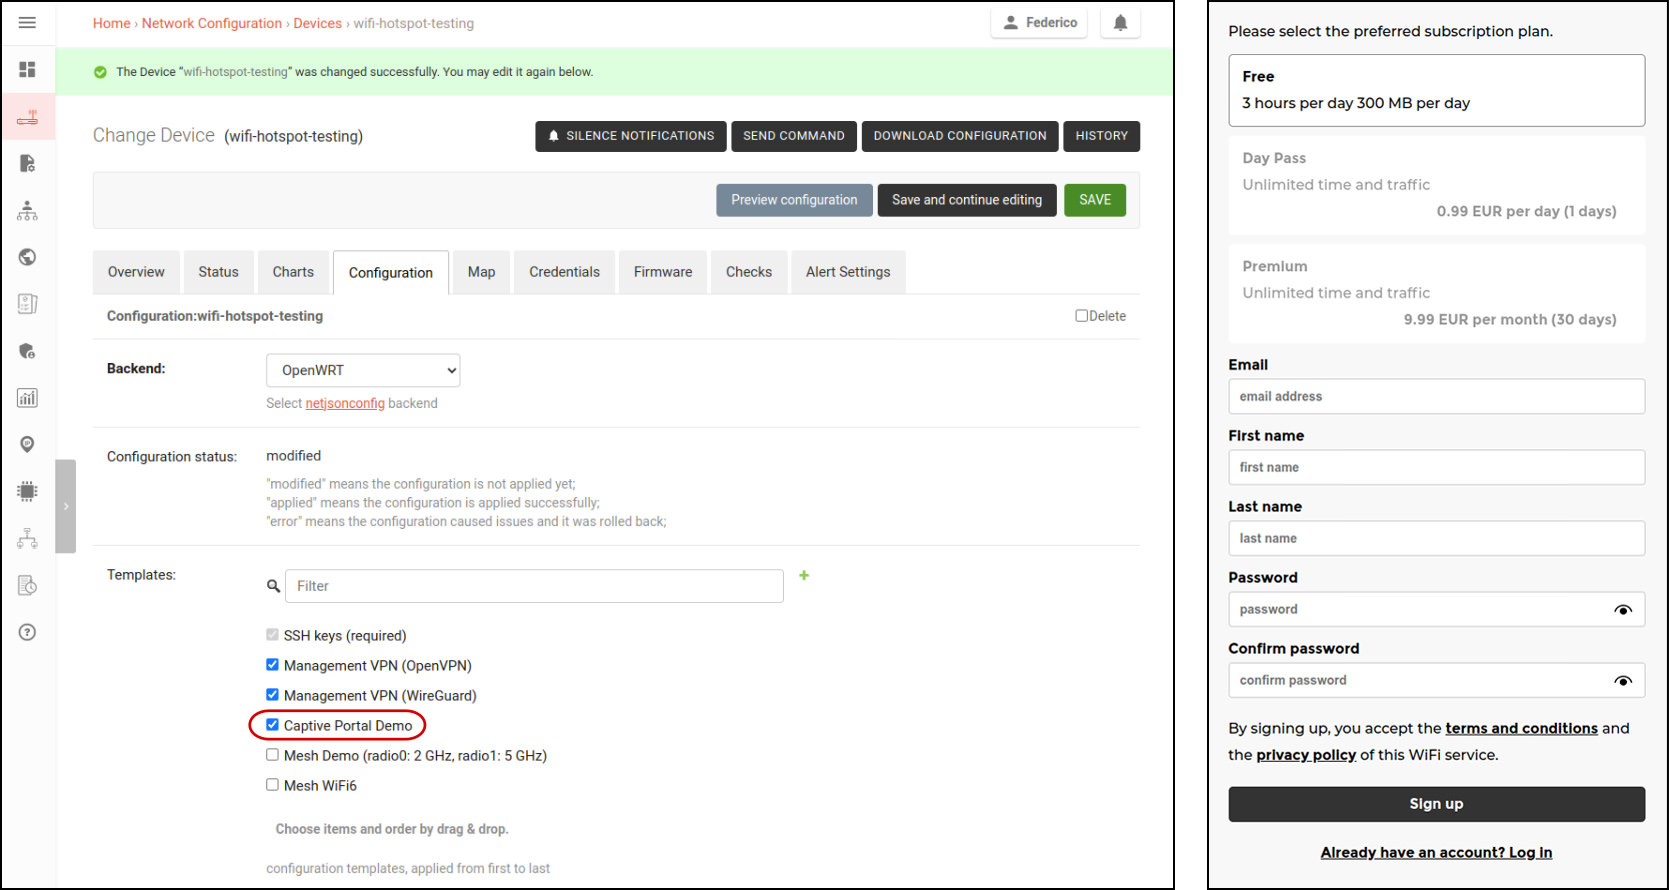Image resolution: width=1669 pixels, height=890 pixels.
Task: Open the hamburger menu in the sidebar
Action: (27, 22)
